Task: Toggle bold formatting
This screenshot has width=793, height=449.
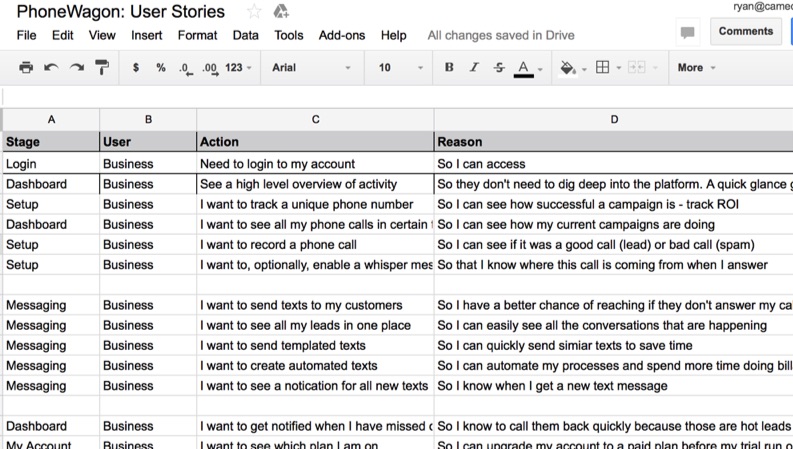Action: pos(448,68)
